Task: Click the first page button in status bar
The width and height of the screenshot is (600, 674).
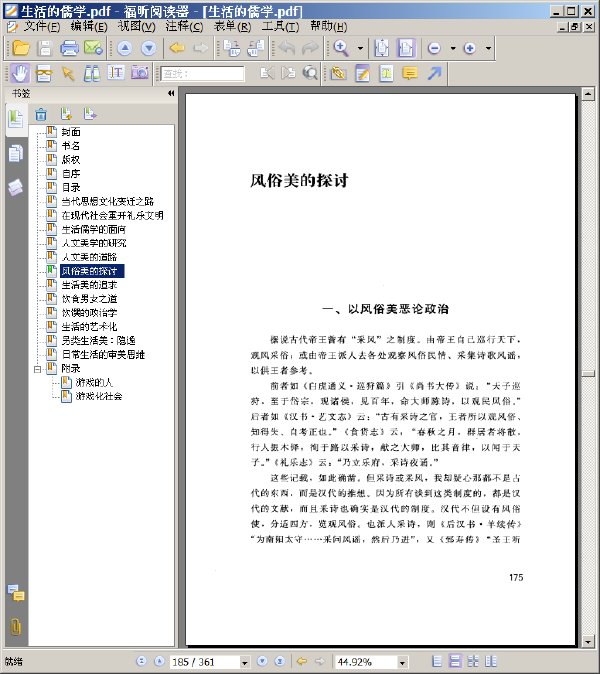Action: point(141,661)
